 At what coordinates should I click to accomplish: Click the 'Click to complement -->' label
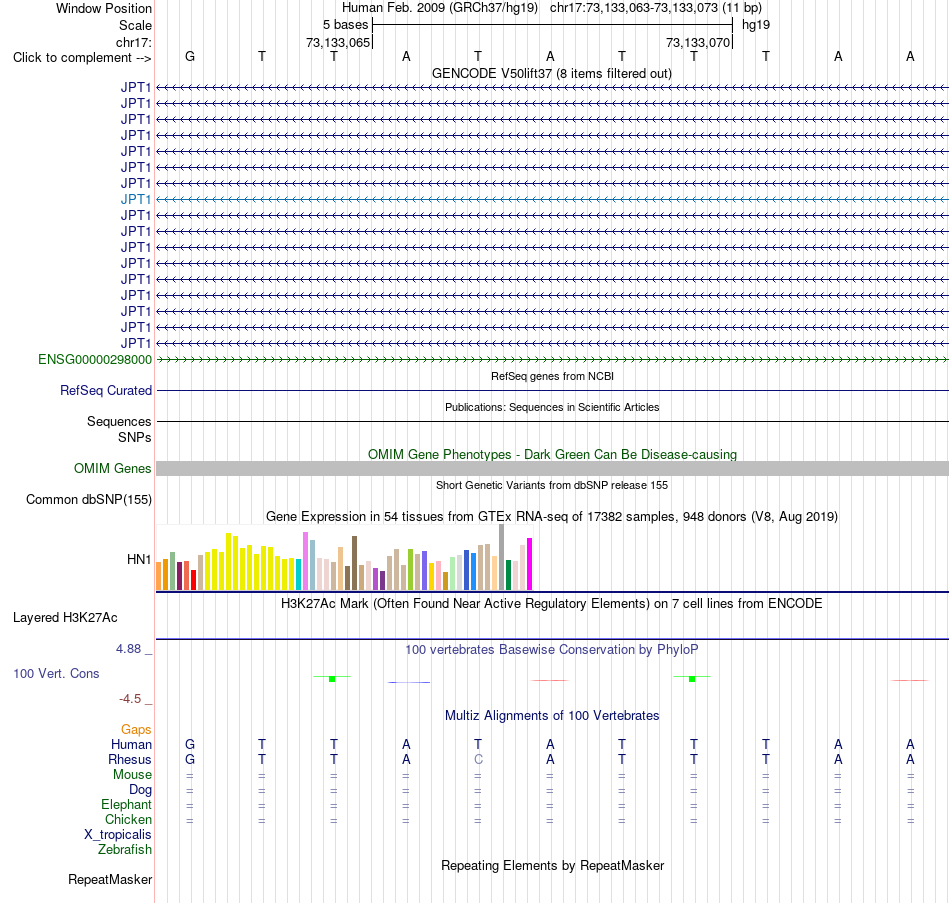(x=82, y=58)
